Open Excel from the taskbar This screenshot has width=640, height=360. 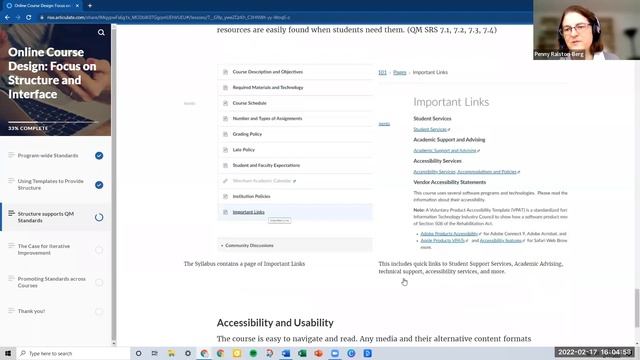point(302,353)
